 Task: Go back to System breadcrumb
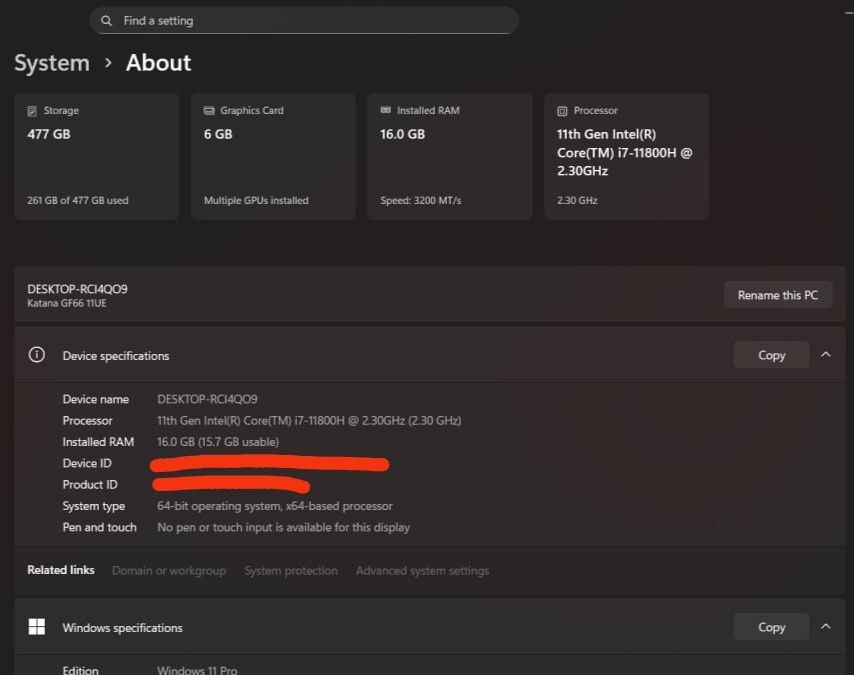pos(52,63)
